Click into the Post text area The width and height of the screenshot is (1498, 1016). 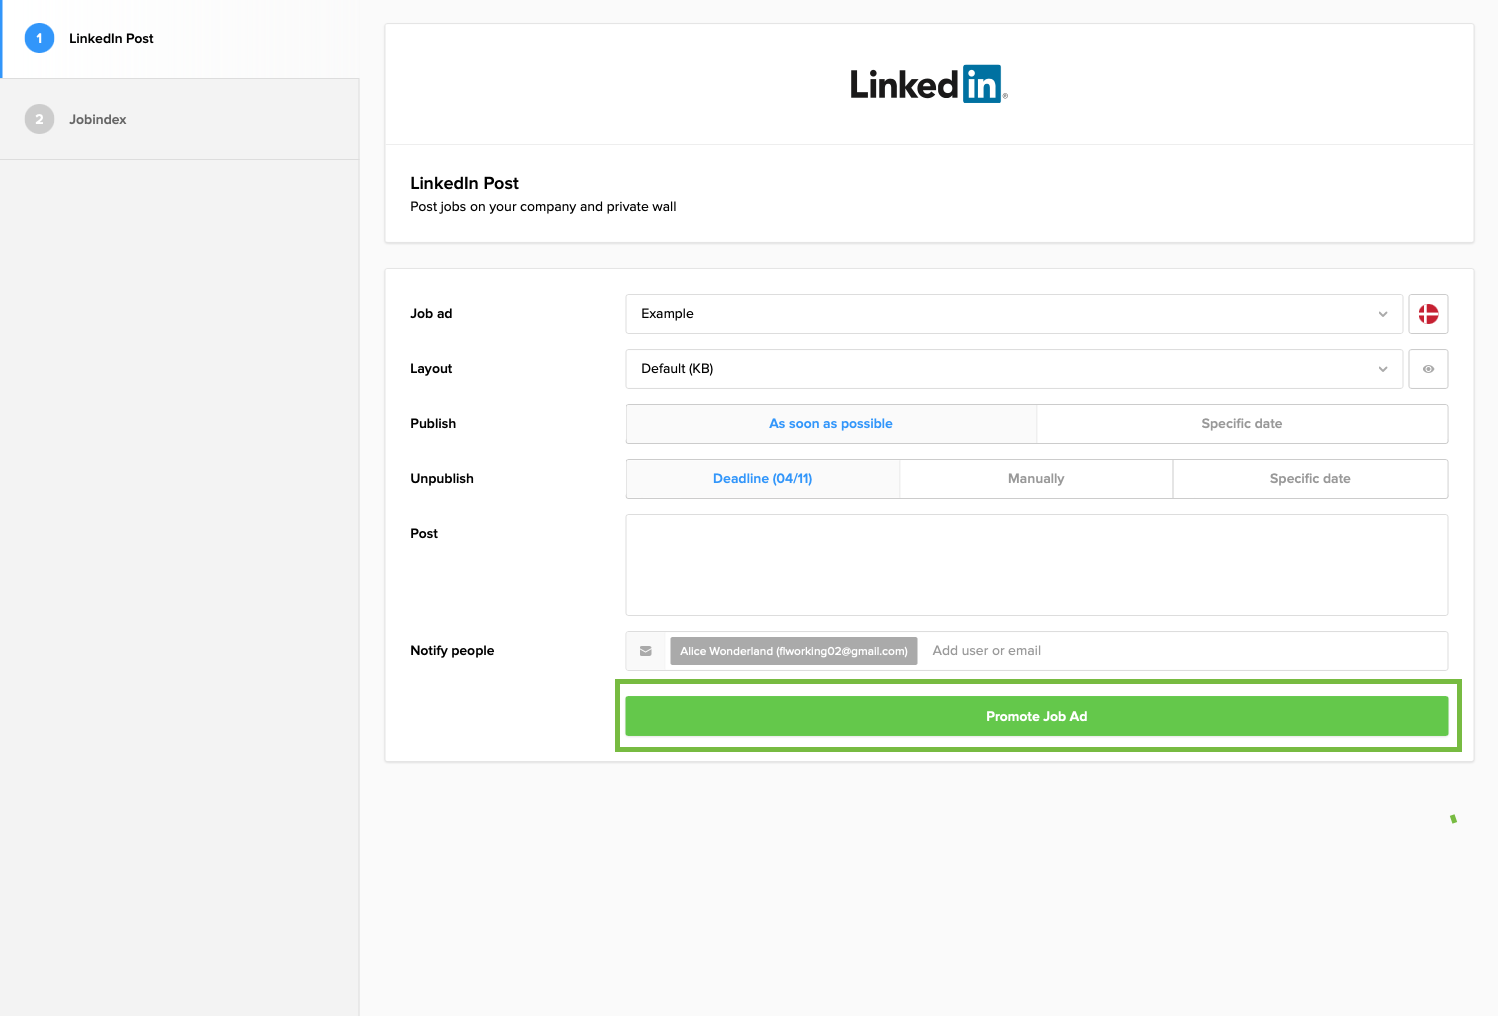tap(1037, 565)
